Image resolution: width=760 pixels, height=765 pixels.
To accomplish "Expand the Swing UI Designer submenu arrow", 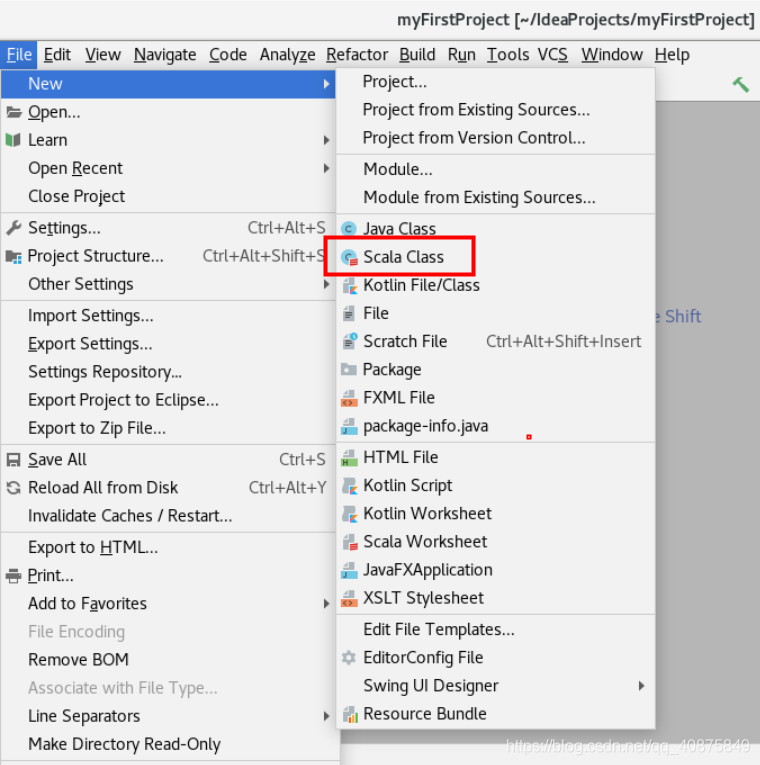I will 641,686.
